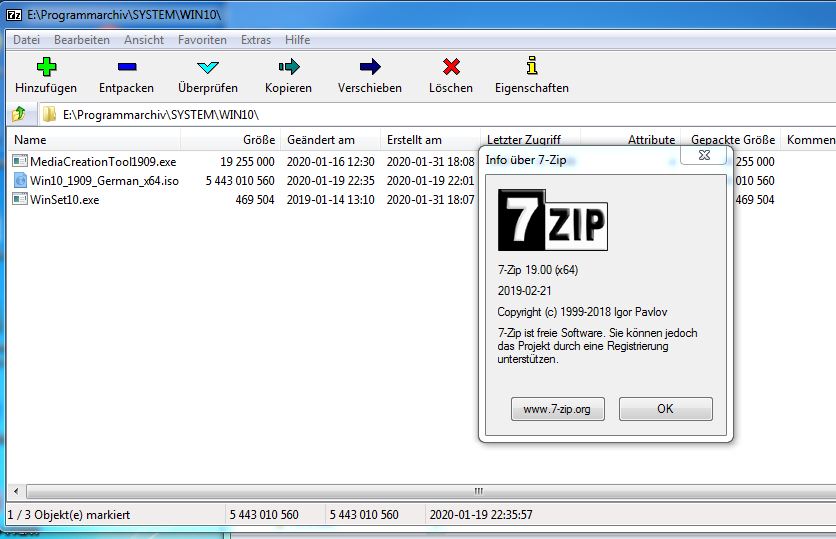Image resolution: width=836 pixels, height=539 pixels.
Task: Click the 7z icon in title bar
Action: [x=14, y=15]
